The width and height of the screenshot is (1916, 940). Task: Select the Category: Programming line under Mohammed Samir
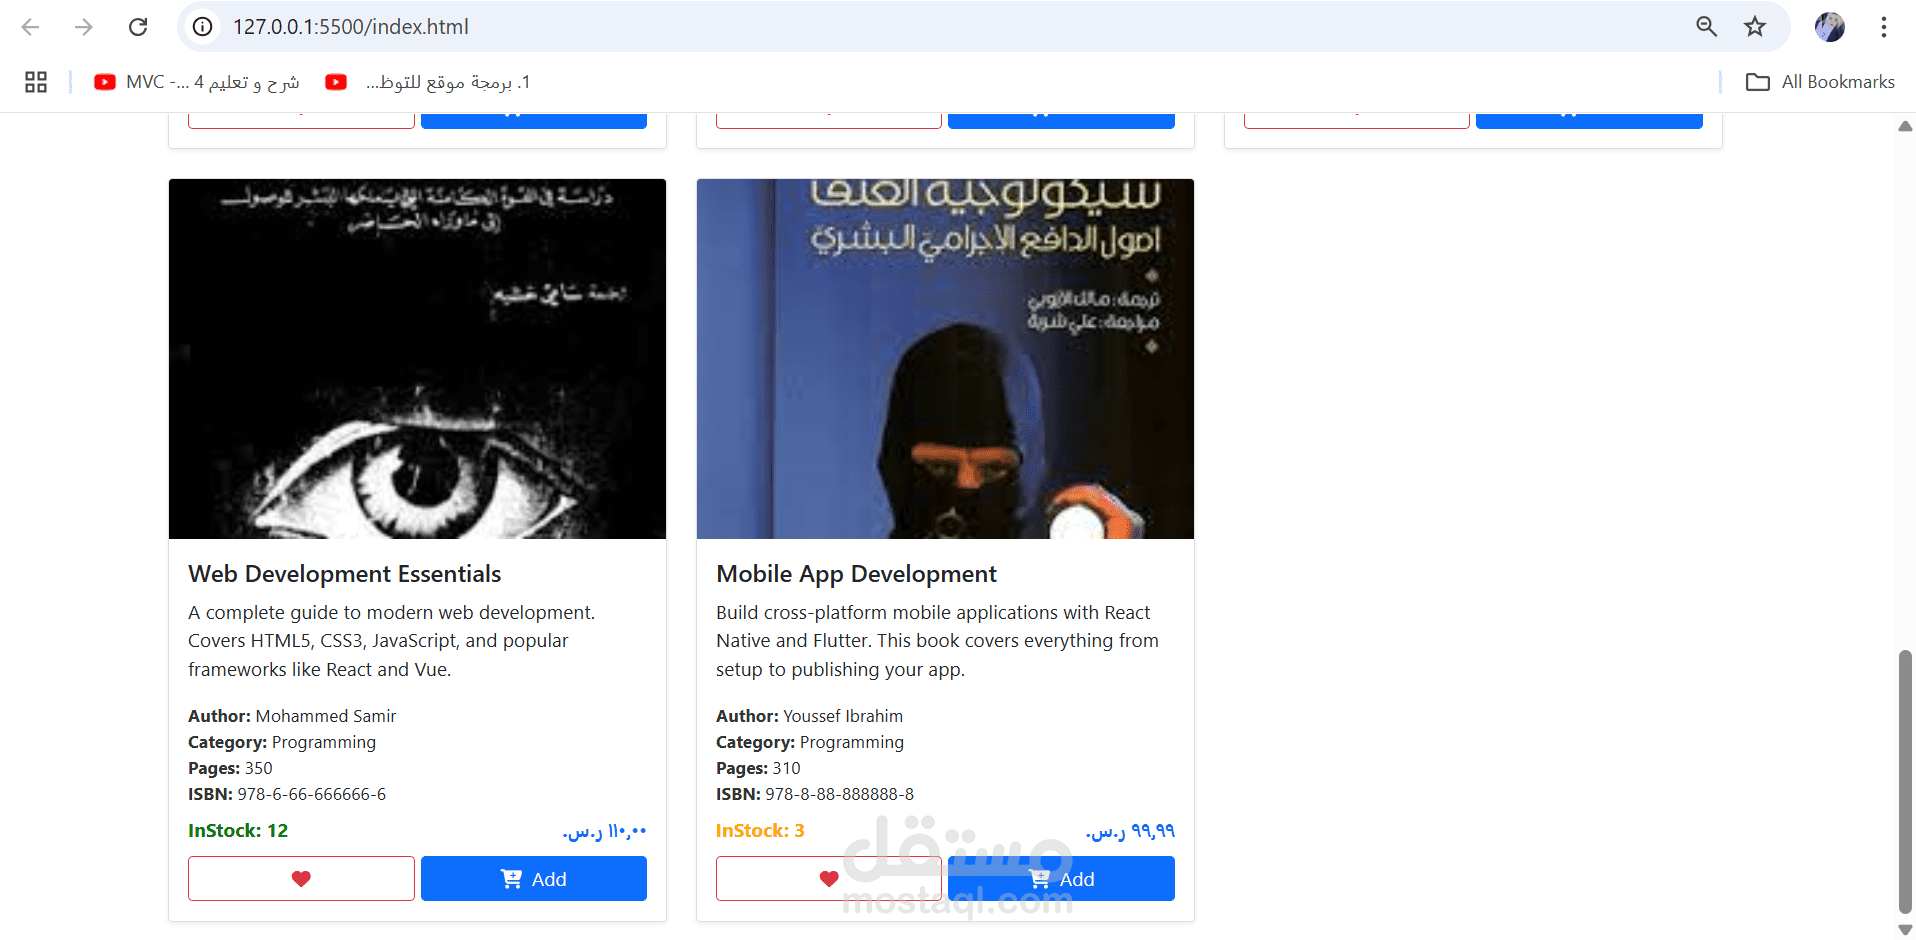[282, 742]
